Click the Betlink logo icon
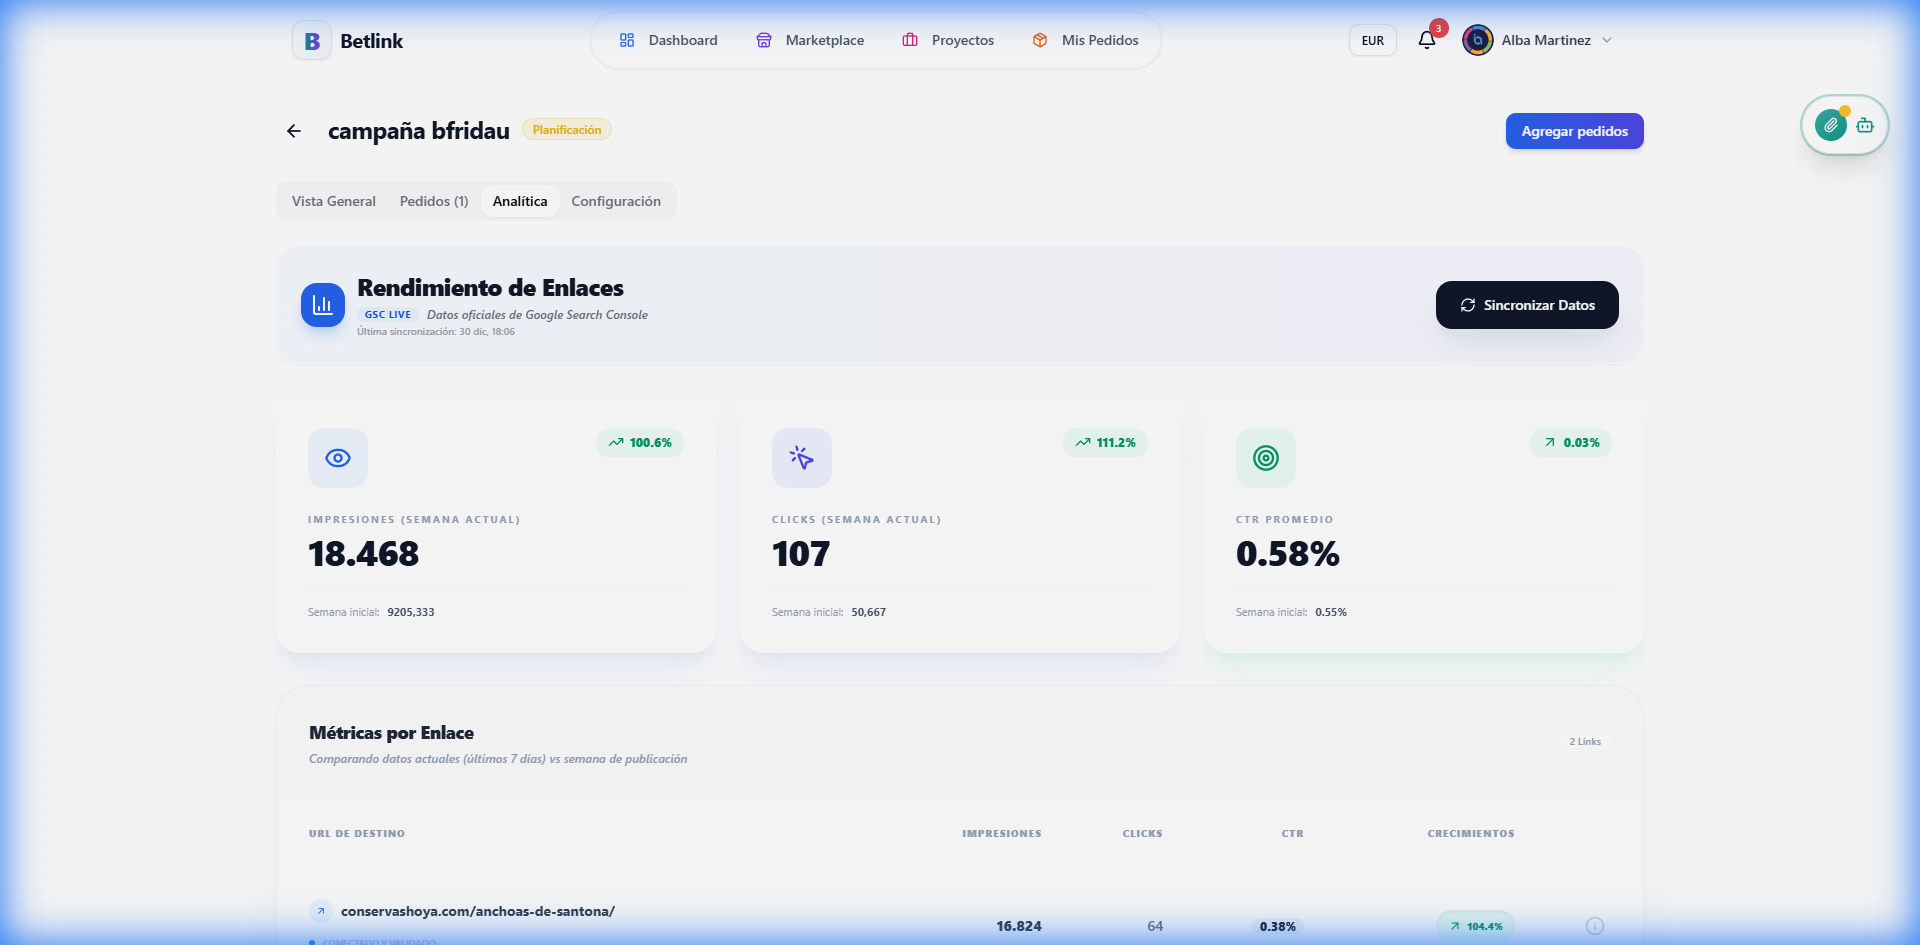 [312, 41]
